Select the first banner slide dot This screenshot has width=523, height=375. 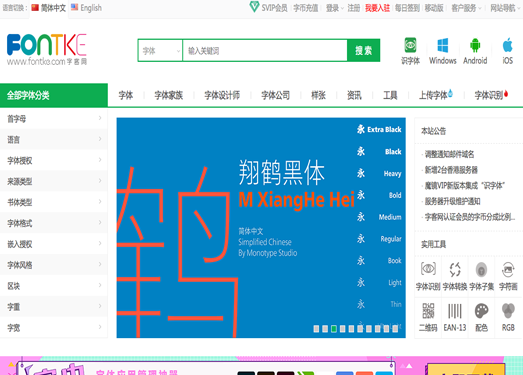tap(316, 329)
